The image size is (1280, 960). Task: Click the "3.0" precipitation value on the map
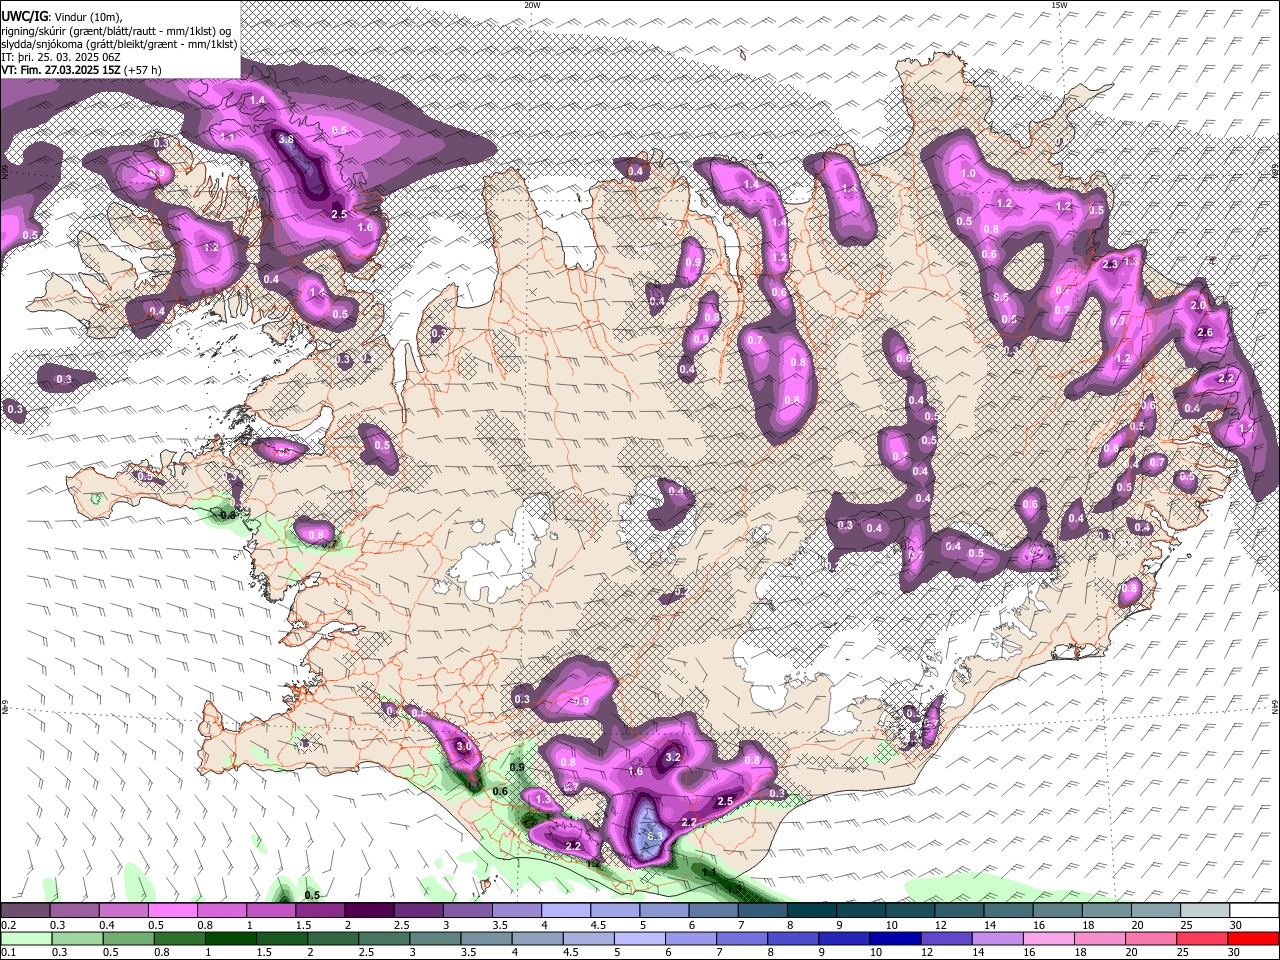pos(463,747)
